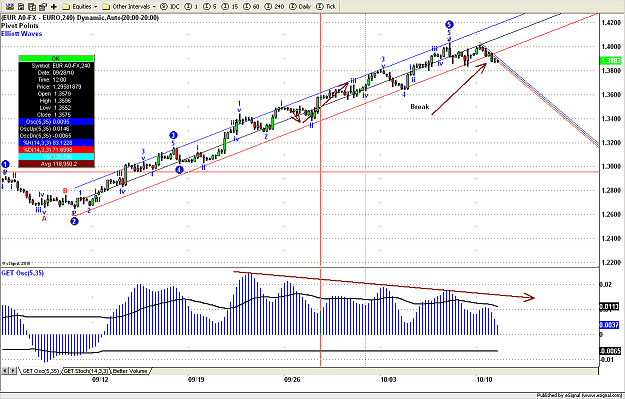Click the black 0.0113 oscillator value tag
The image size is (625, 399).
click(x=609, y=307)
